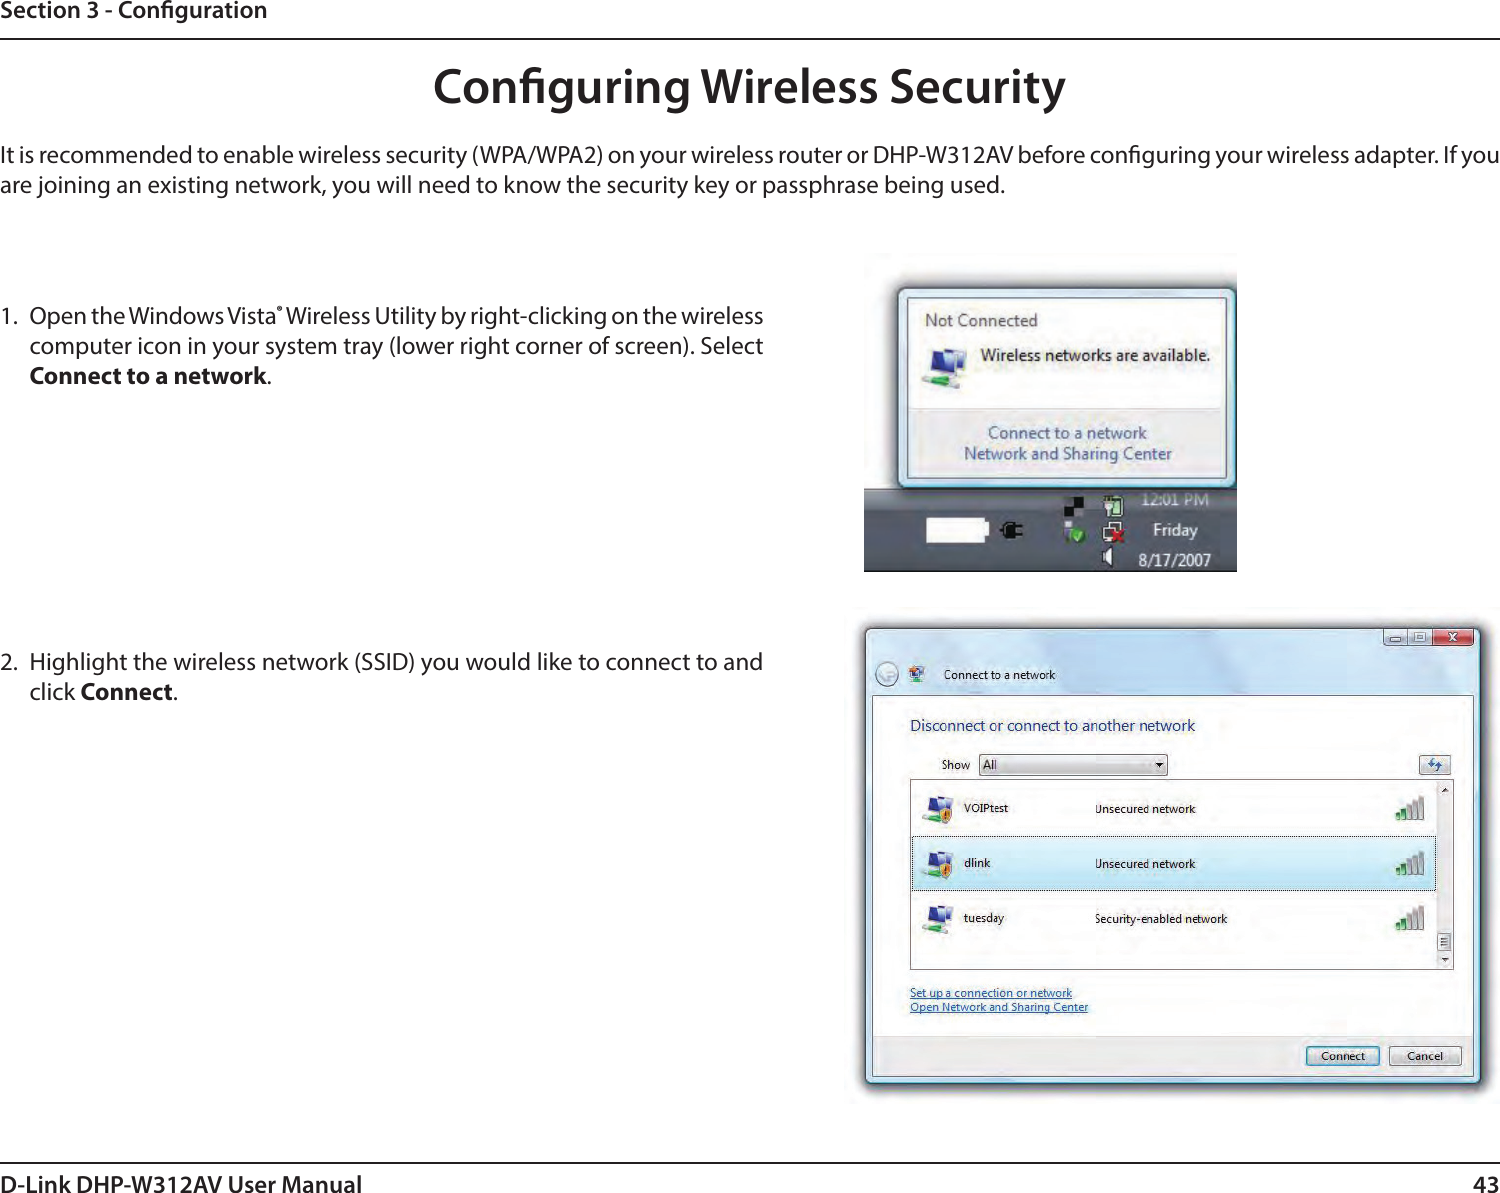Viewport: 1500px width, 1193px height.
Task: Click Open Network and Sharing Center link
Action: [999, 1007]
